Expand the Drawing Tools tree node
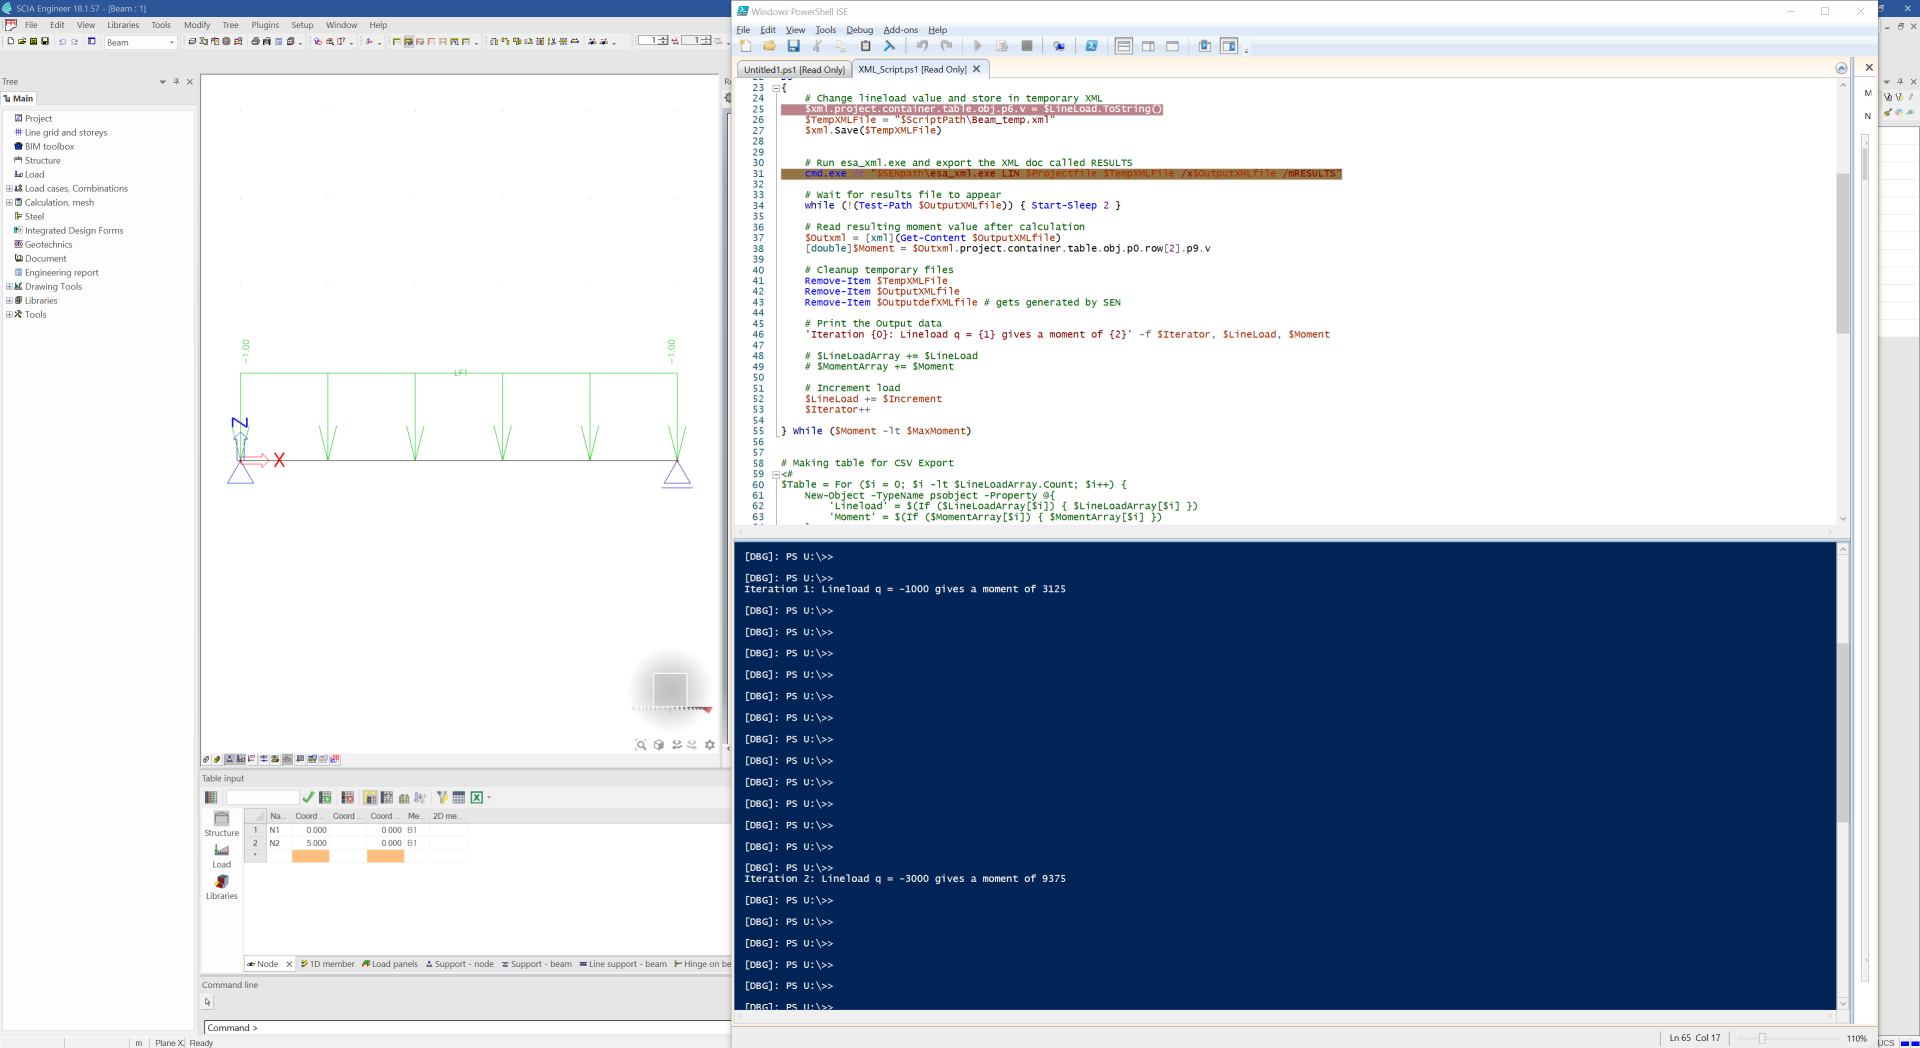This screenshot has height=1048, width=1920. pos(9,286)
